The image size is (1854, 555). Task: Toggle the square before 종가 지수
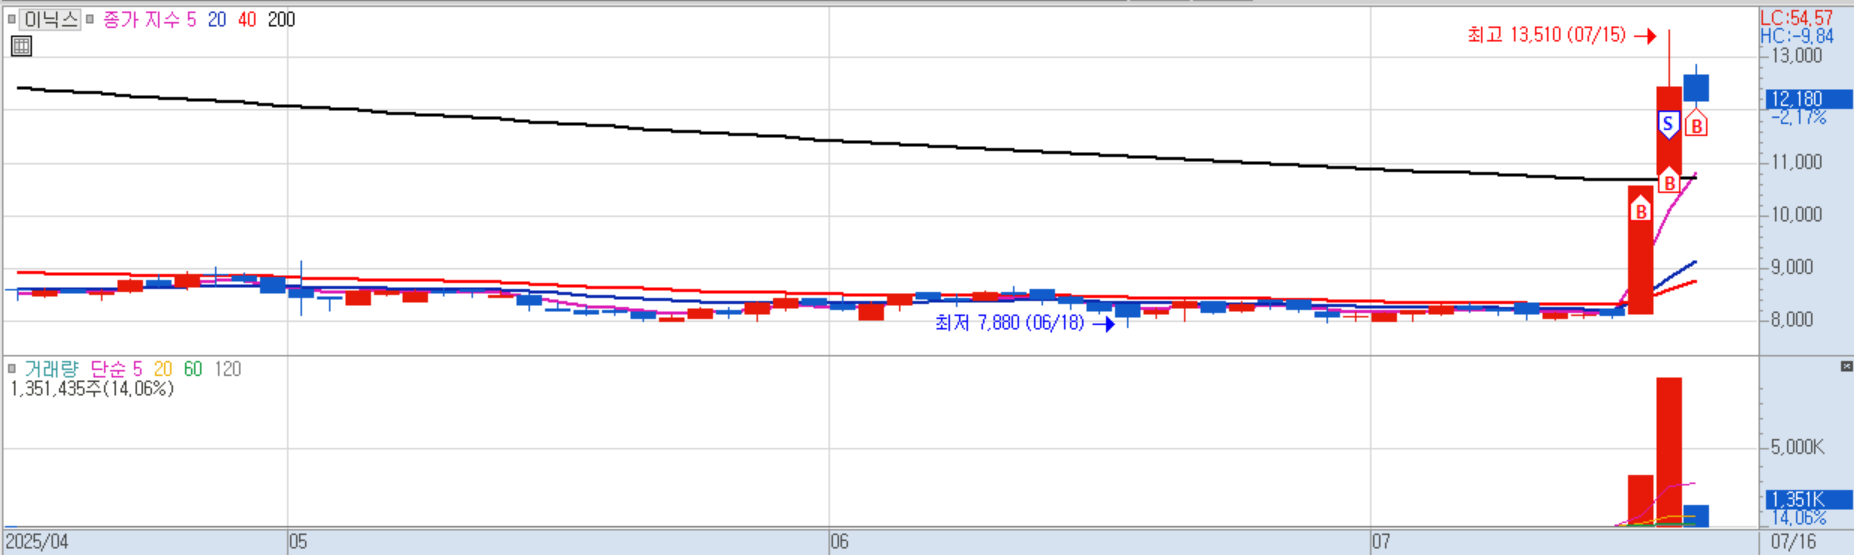coord(89,19)
